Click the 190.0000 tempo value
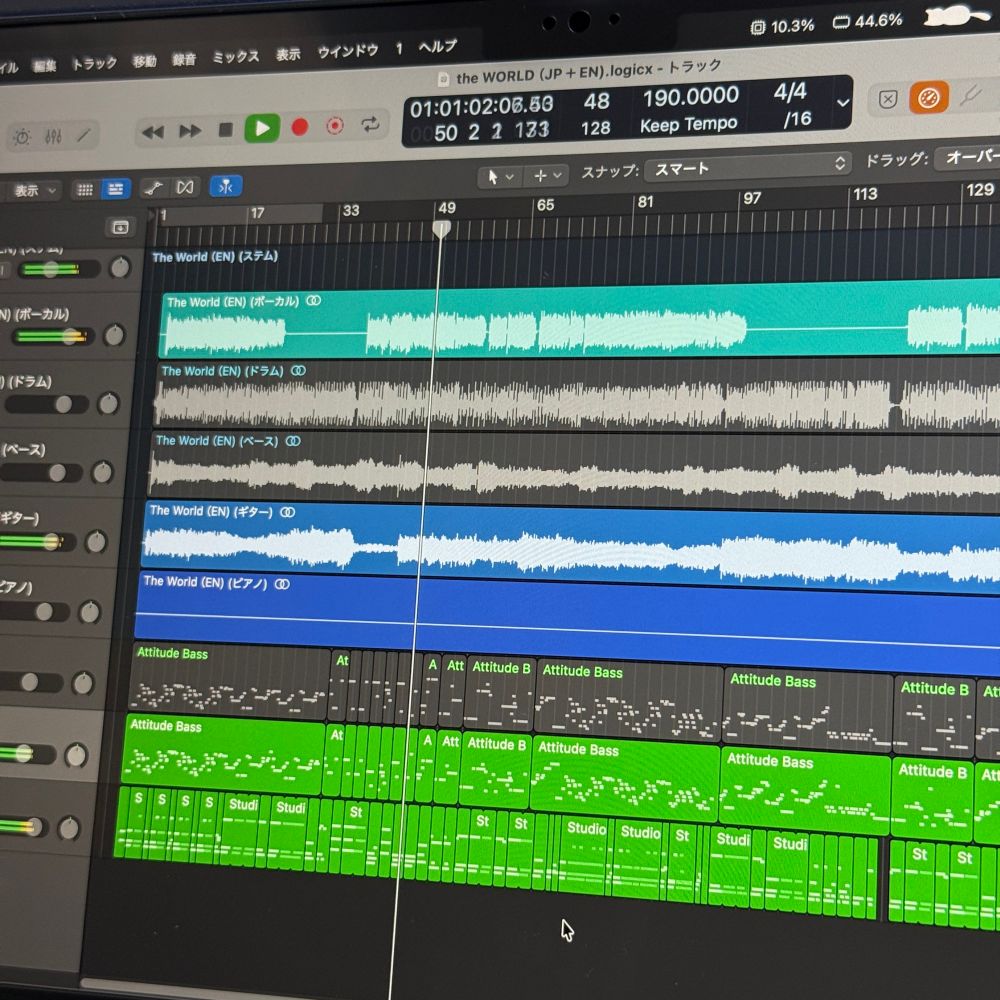1000x1000 pixels. [690, 97]
